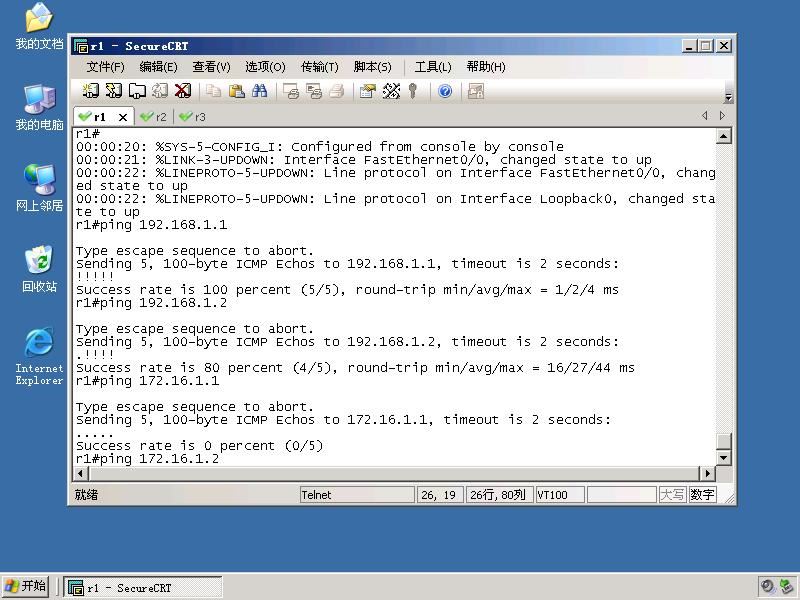Click the Connect toolbar icon

[x=91, y=91]
